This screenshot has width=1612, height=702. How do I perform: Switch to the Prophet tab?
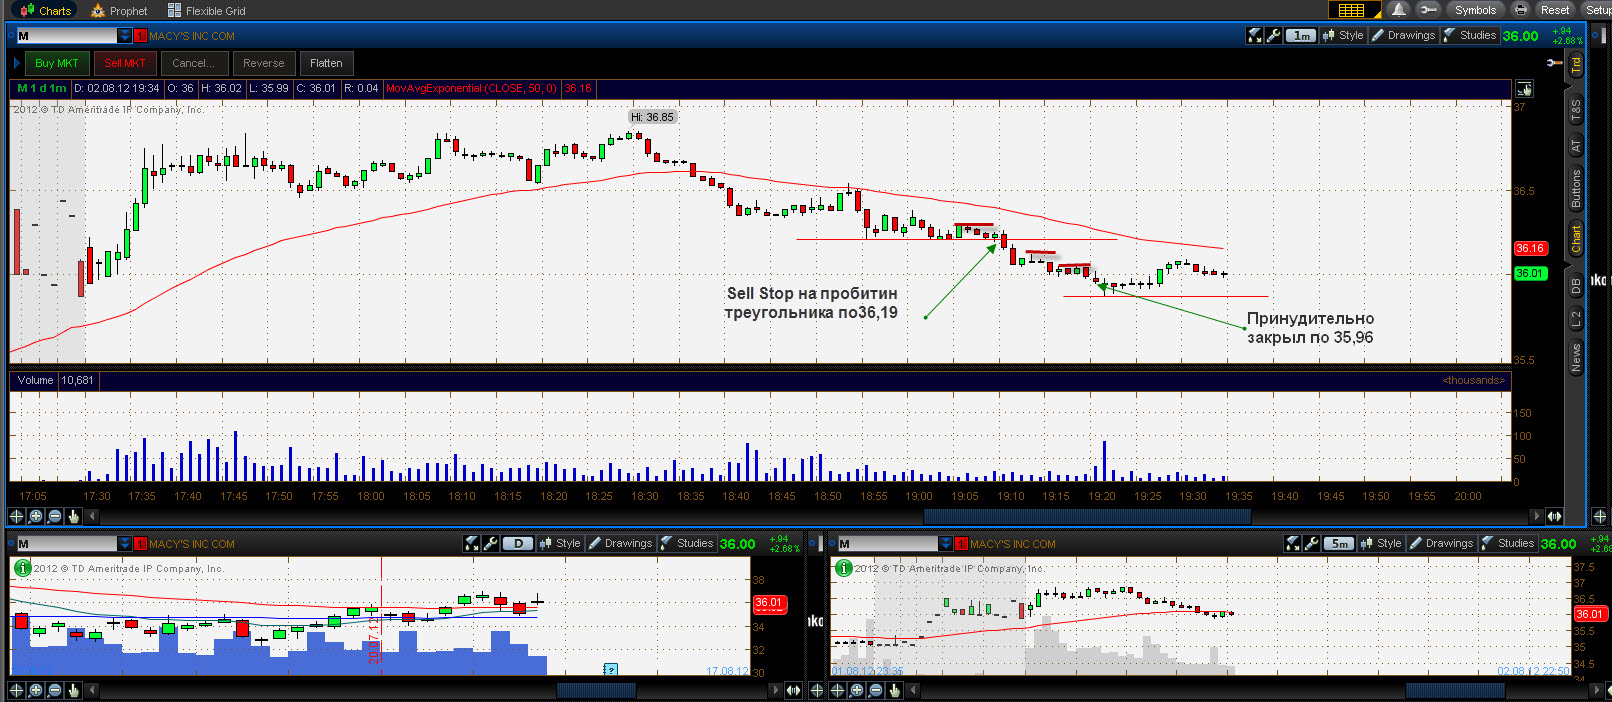pos(119,10)
